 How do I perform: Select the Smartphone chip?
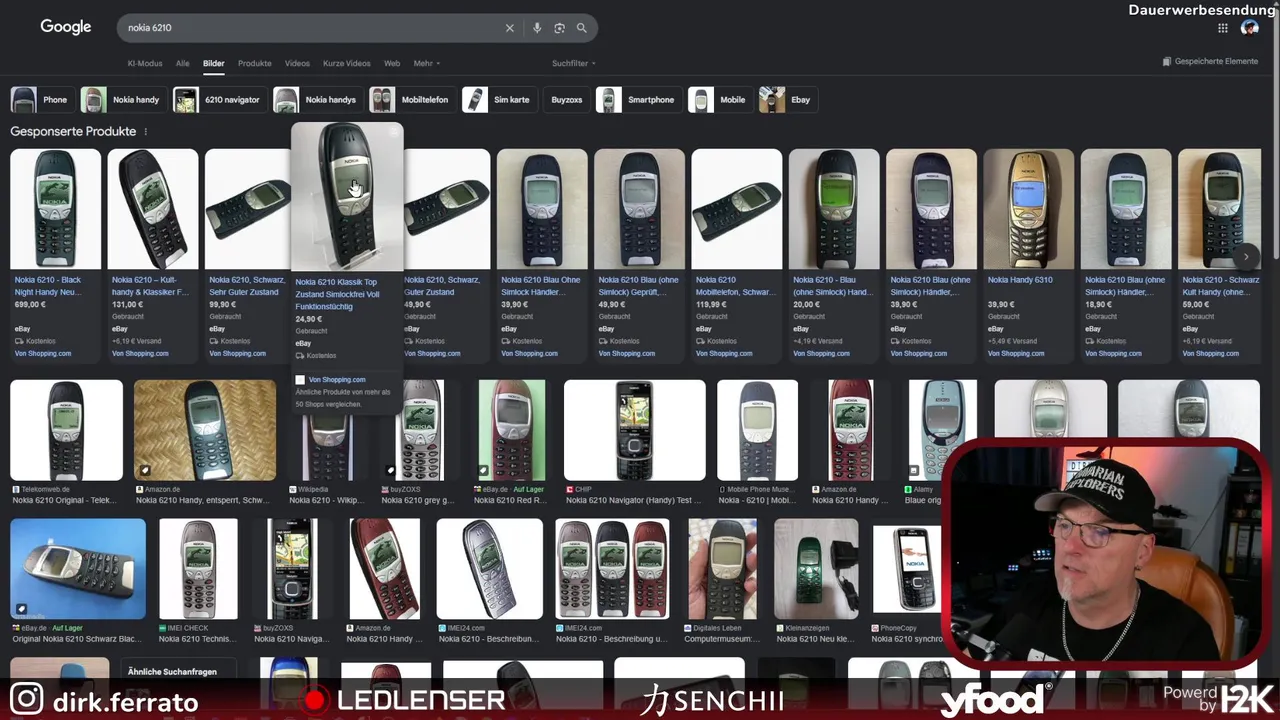coord(638,100)
